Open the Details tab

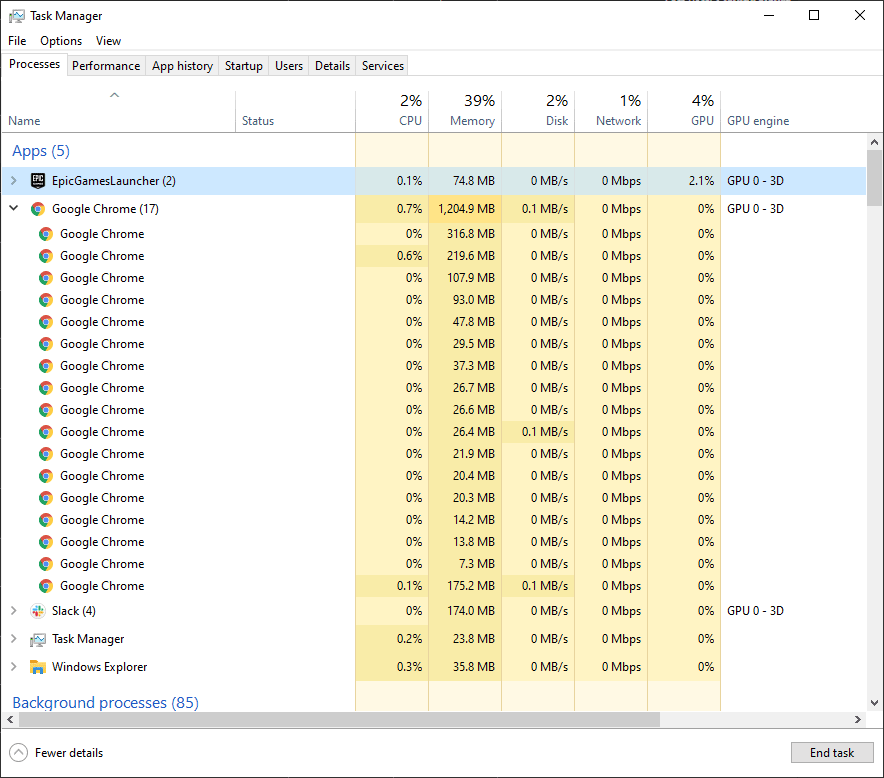click(x=333, y=66)
